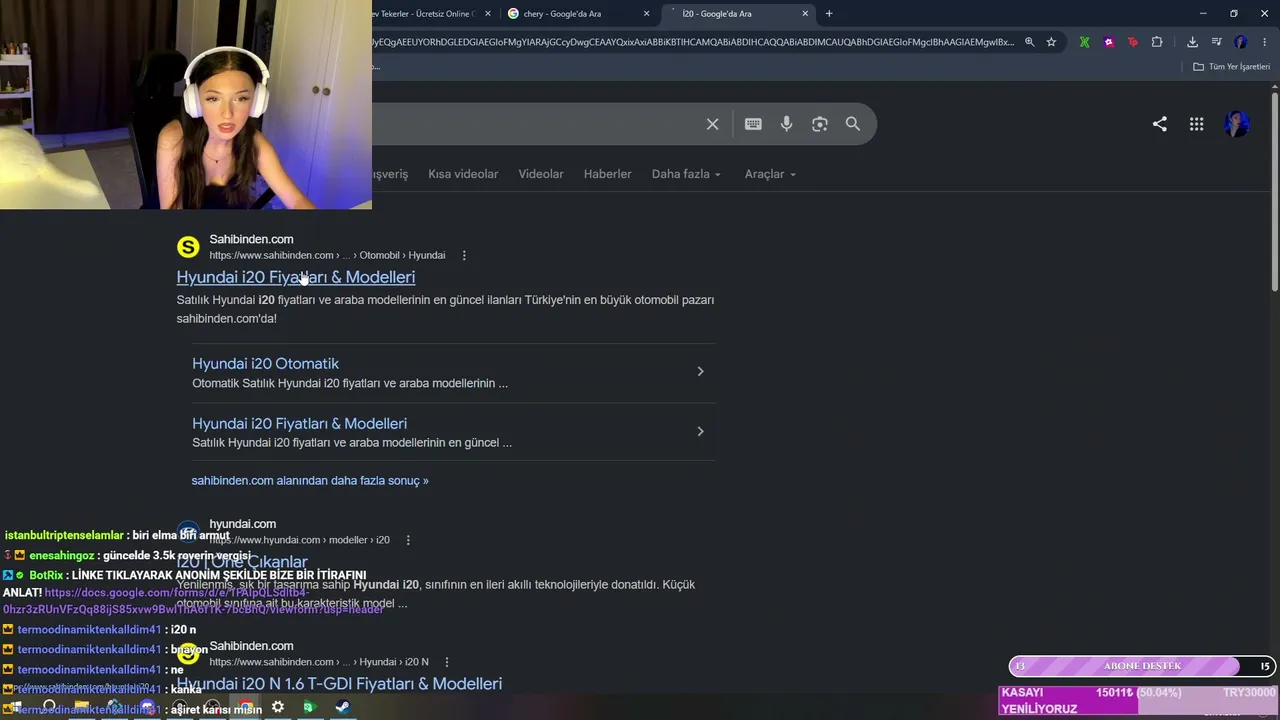Image resolution: width=1280 pixels, height=720 pixels.
Task: Open Settings gear in the taskbar
Action: tap(278, 708)
